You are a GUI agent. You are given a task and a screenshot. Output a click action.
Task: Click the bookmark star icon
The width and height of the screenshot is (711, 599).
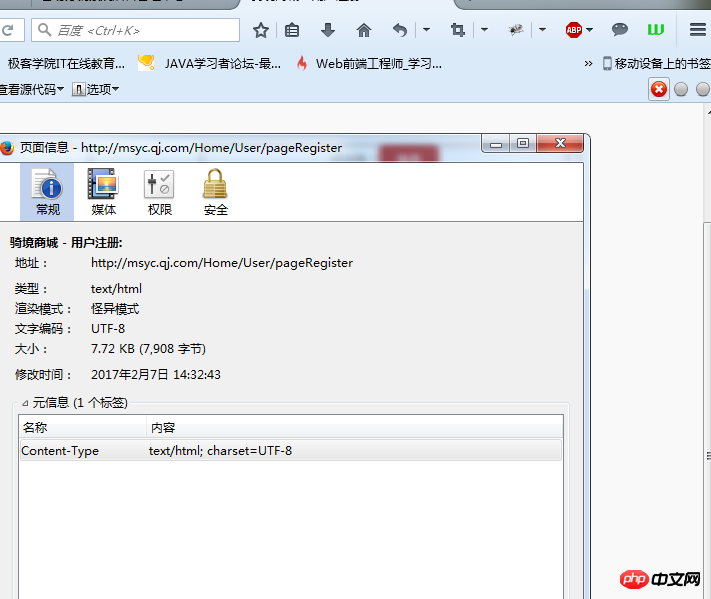coord(261,30)
